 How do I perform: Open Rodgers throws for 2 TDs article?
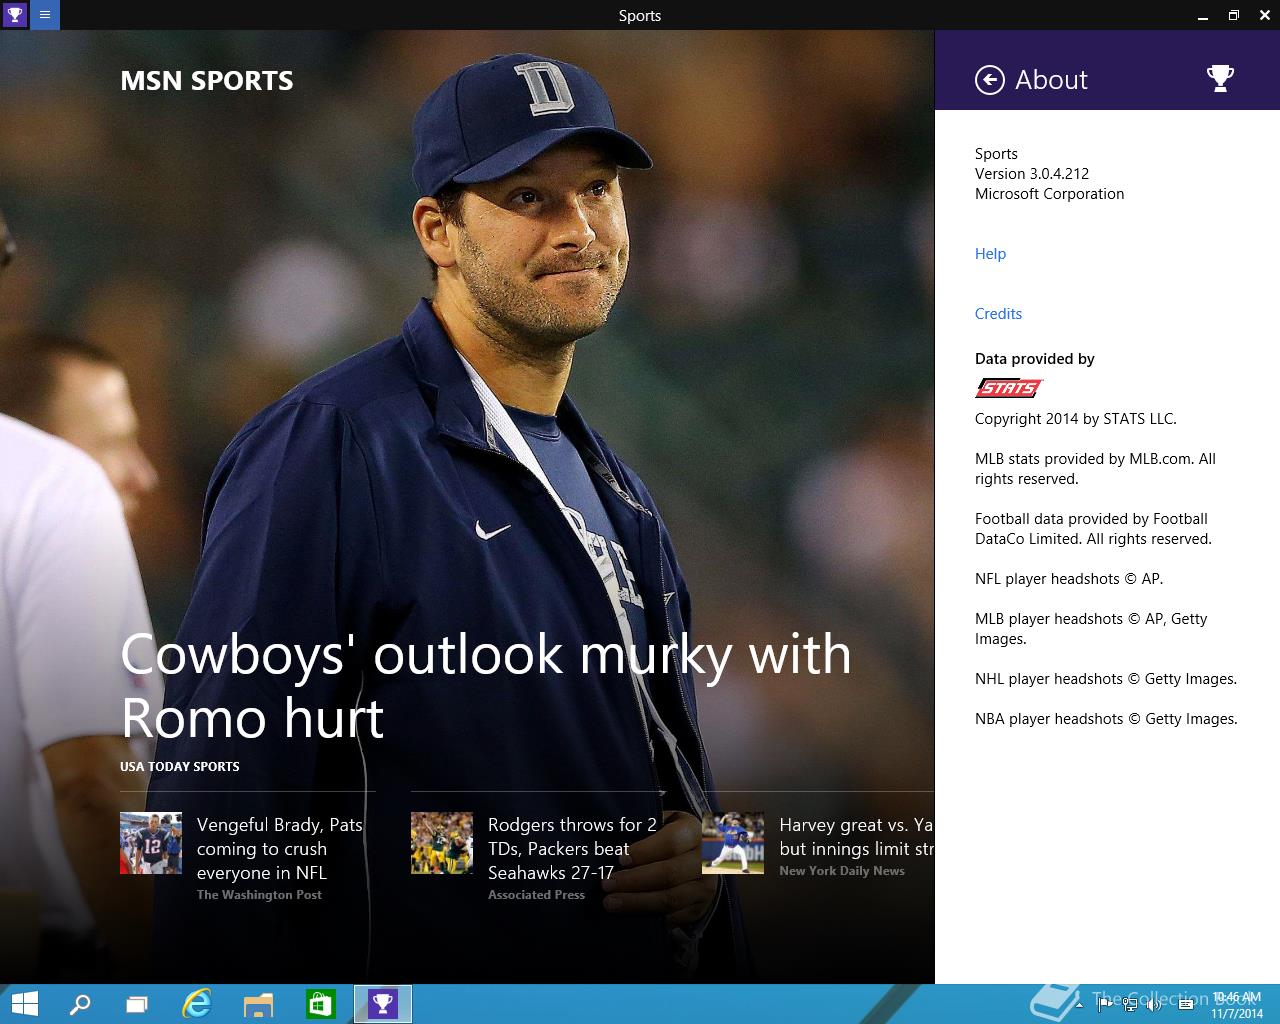(572, 848)
